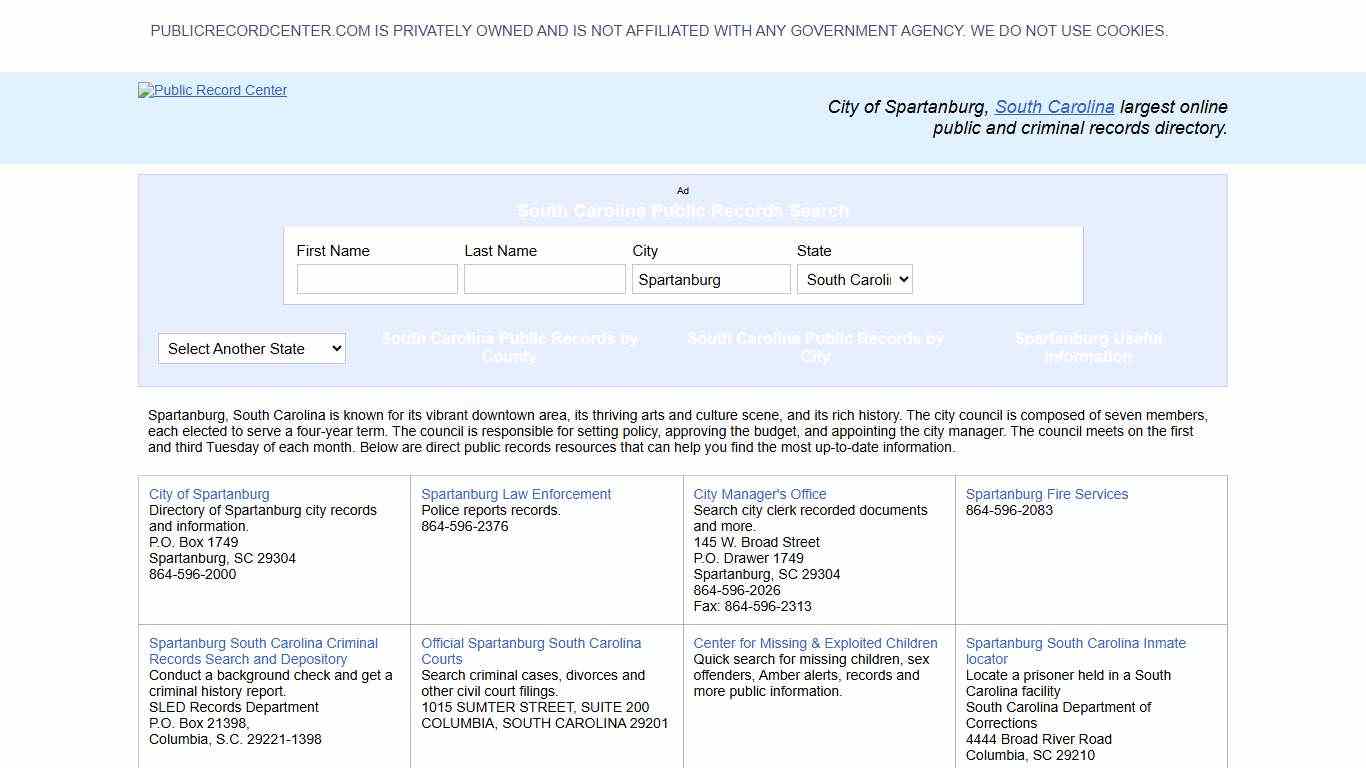The width and height of the screenshot is (1366, 768).
Task: Select South Carolina Public Records by City
Action: (814, 347)
